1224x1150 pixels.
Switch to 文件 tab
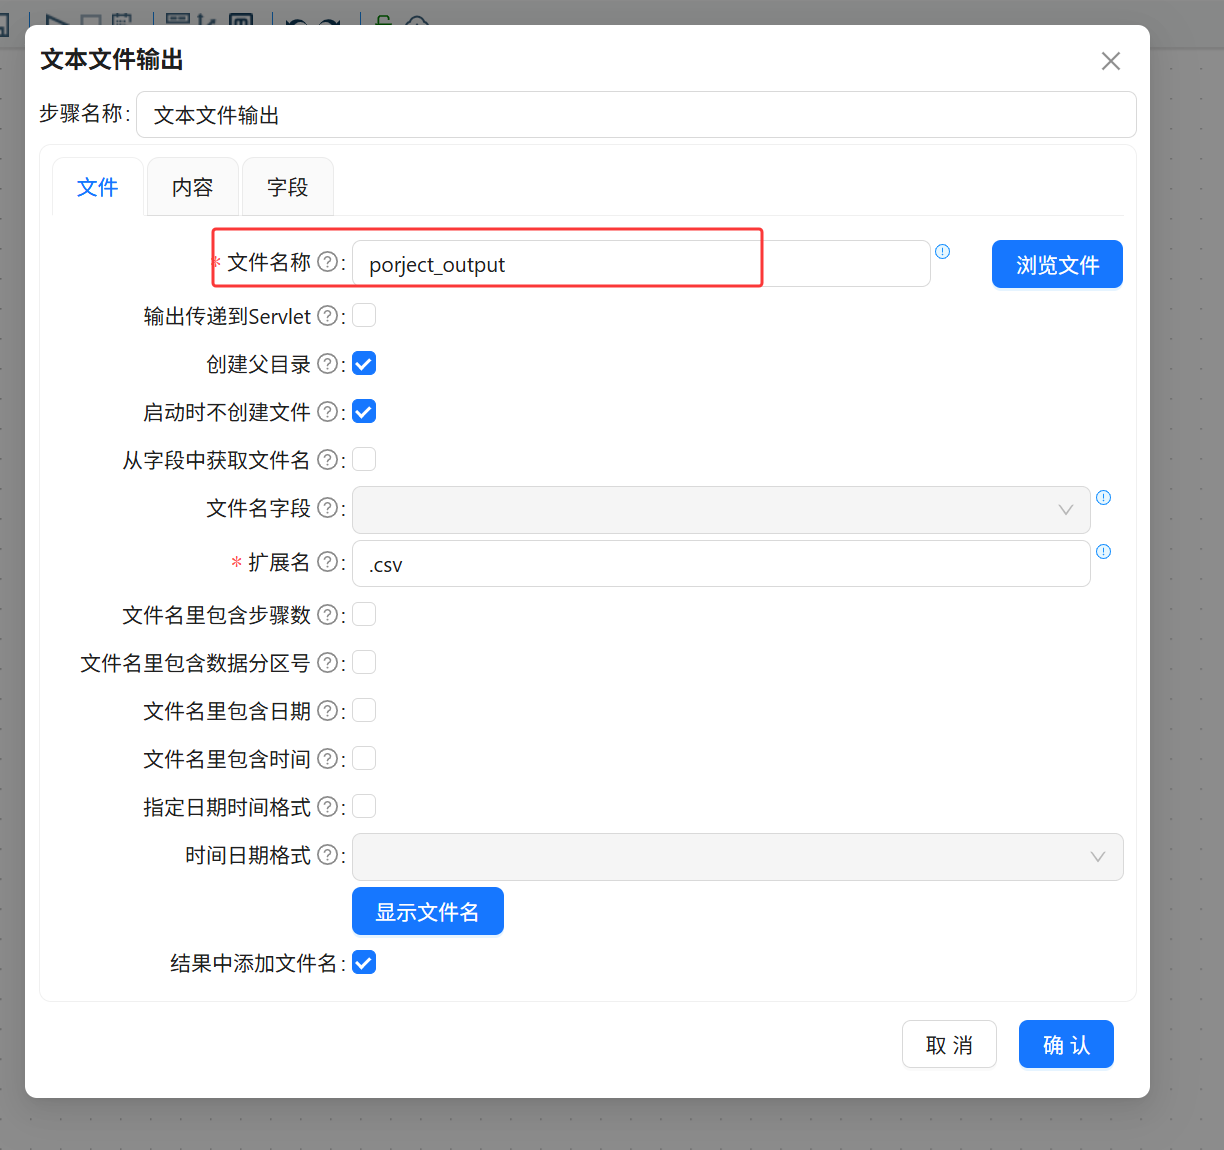click(x=98, y=187)
